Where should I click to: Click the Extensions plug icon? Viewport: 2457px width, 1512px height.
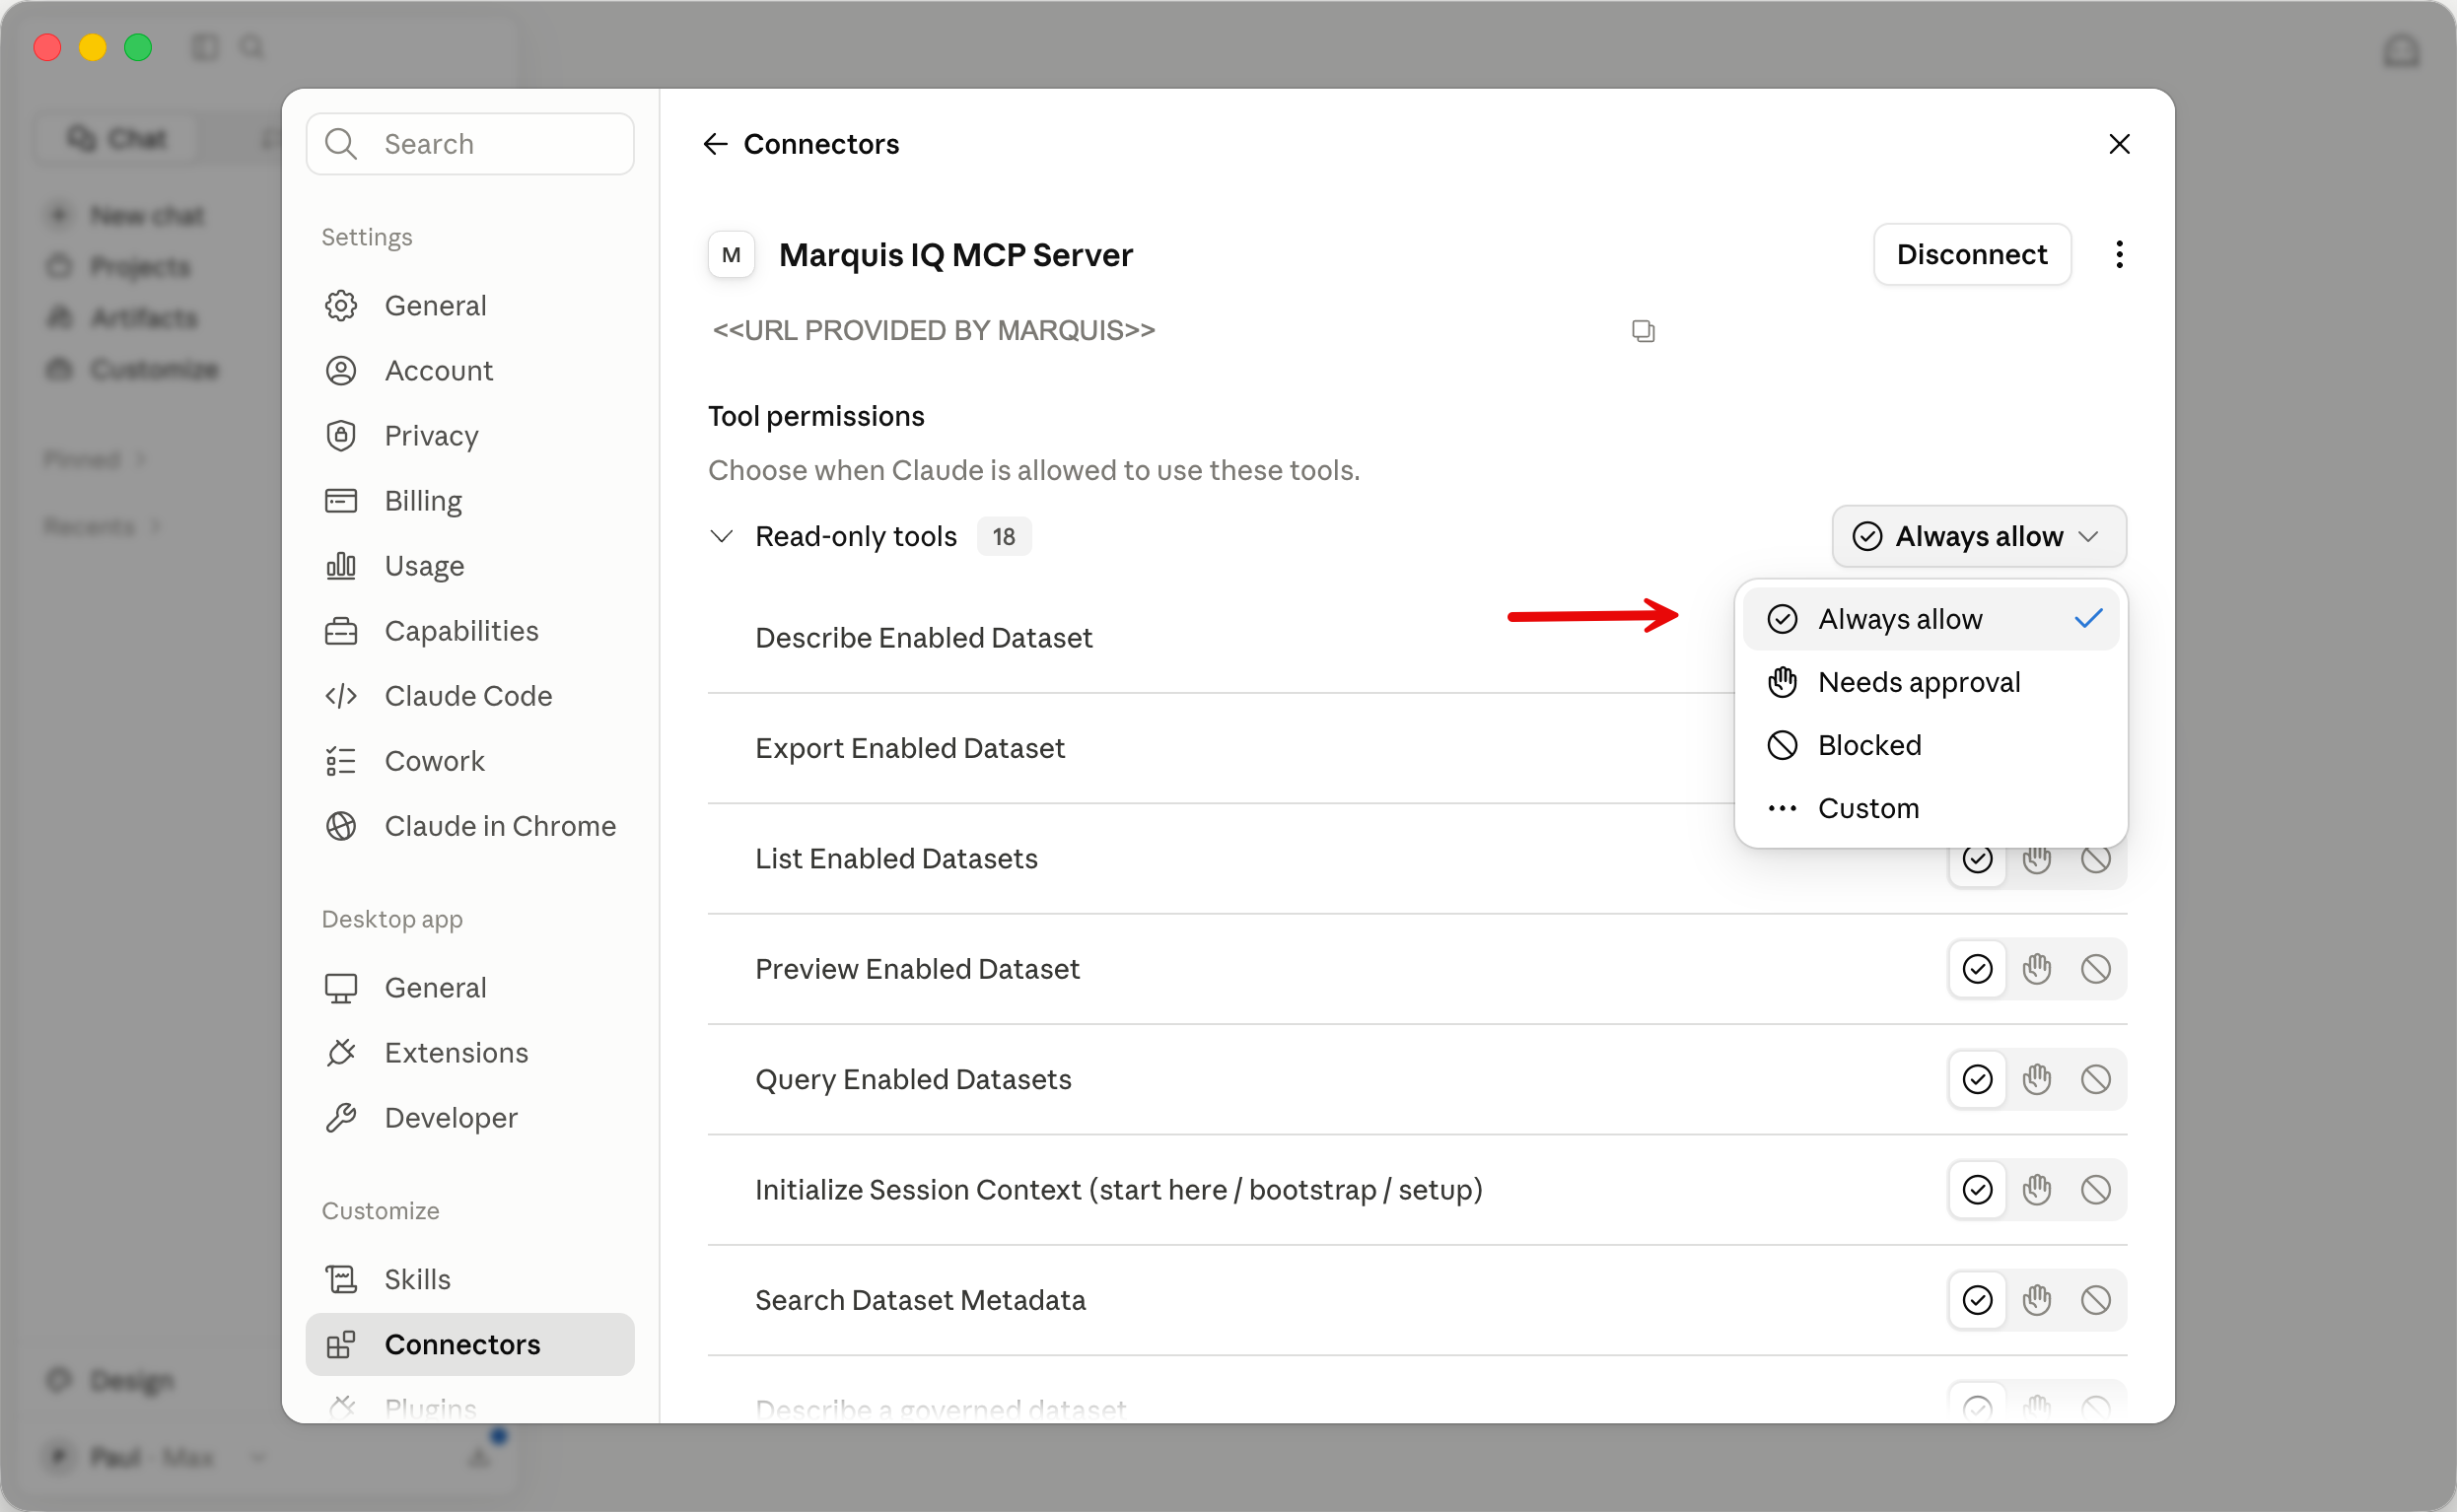[341, 1052]
